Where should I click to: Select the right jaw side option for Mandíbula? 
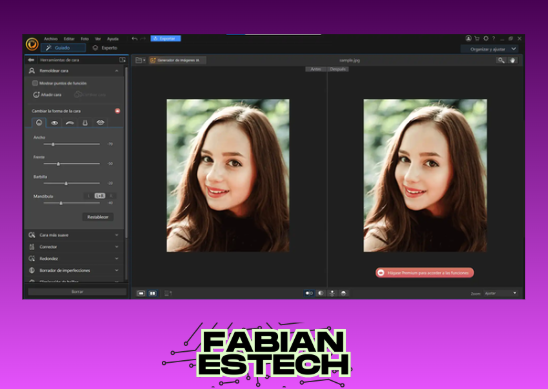(x=111, y=196)
